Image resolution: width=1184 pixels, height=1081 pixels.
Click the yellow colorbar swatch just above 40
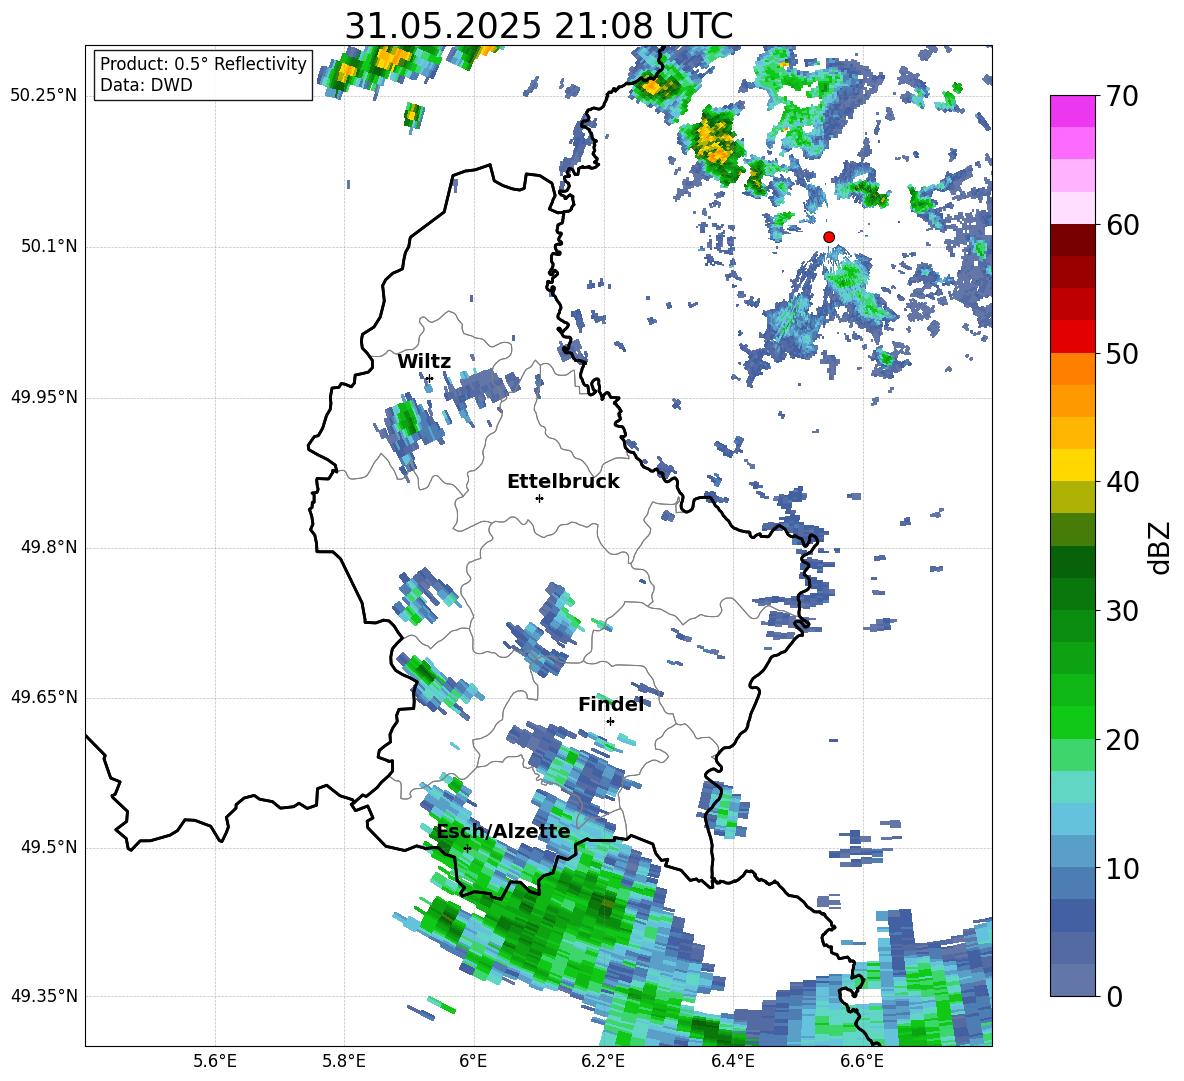[x=1072, y=465]
